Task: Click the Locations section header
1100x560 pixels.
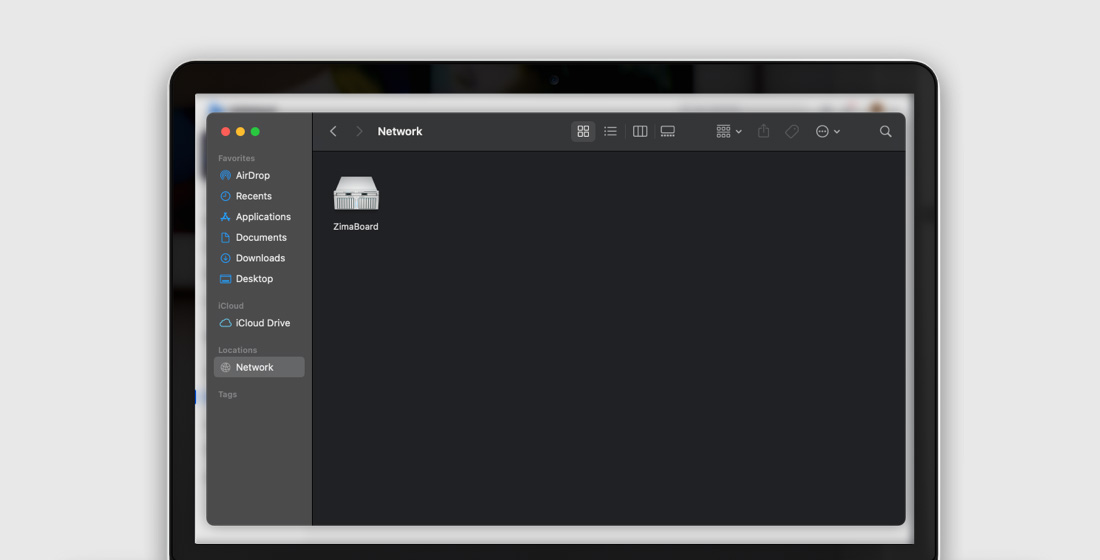Action: pos(237,350)
